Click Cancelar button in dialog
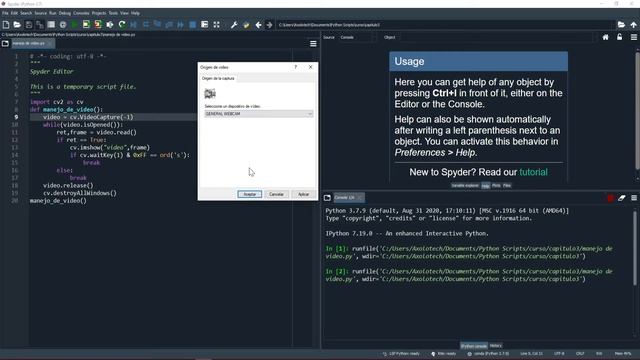Image resolution: width=640 pixels, height=360 pixels. [276, 194]
